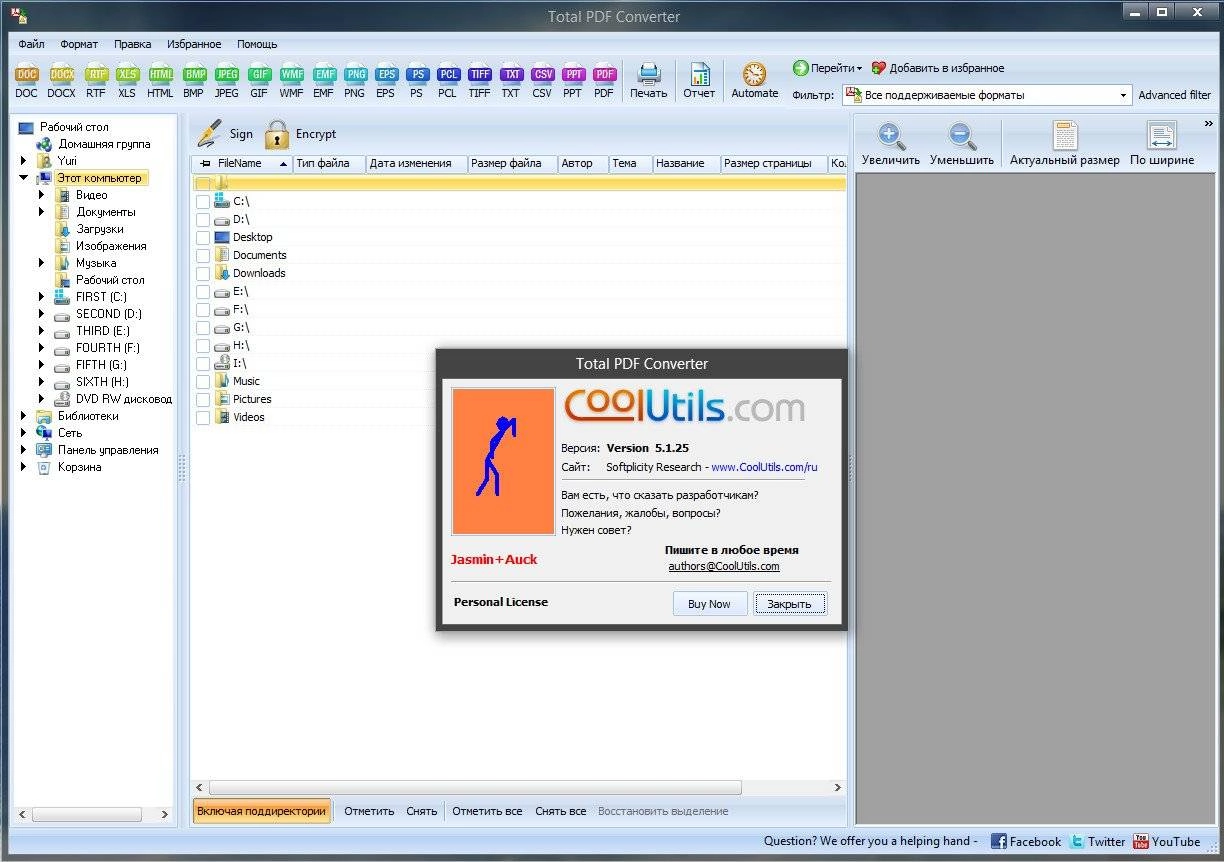Open the Печать print tool

(x=649, y=80)
